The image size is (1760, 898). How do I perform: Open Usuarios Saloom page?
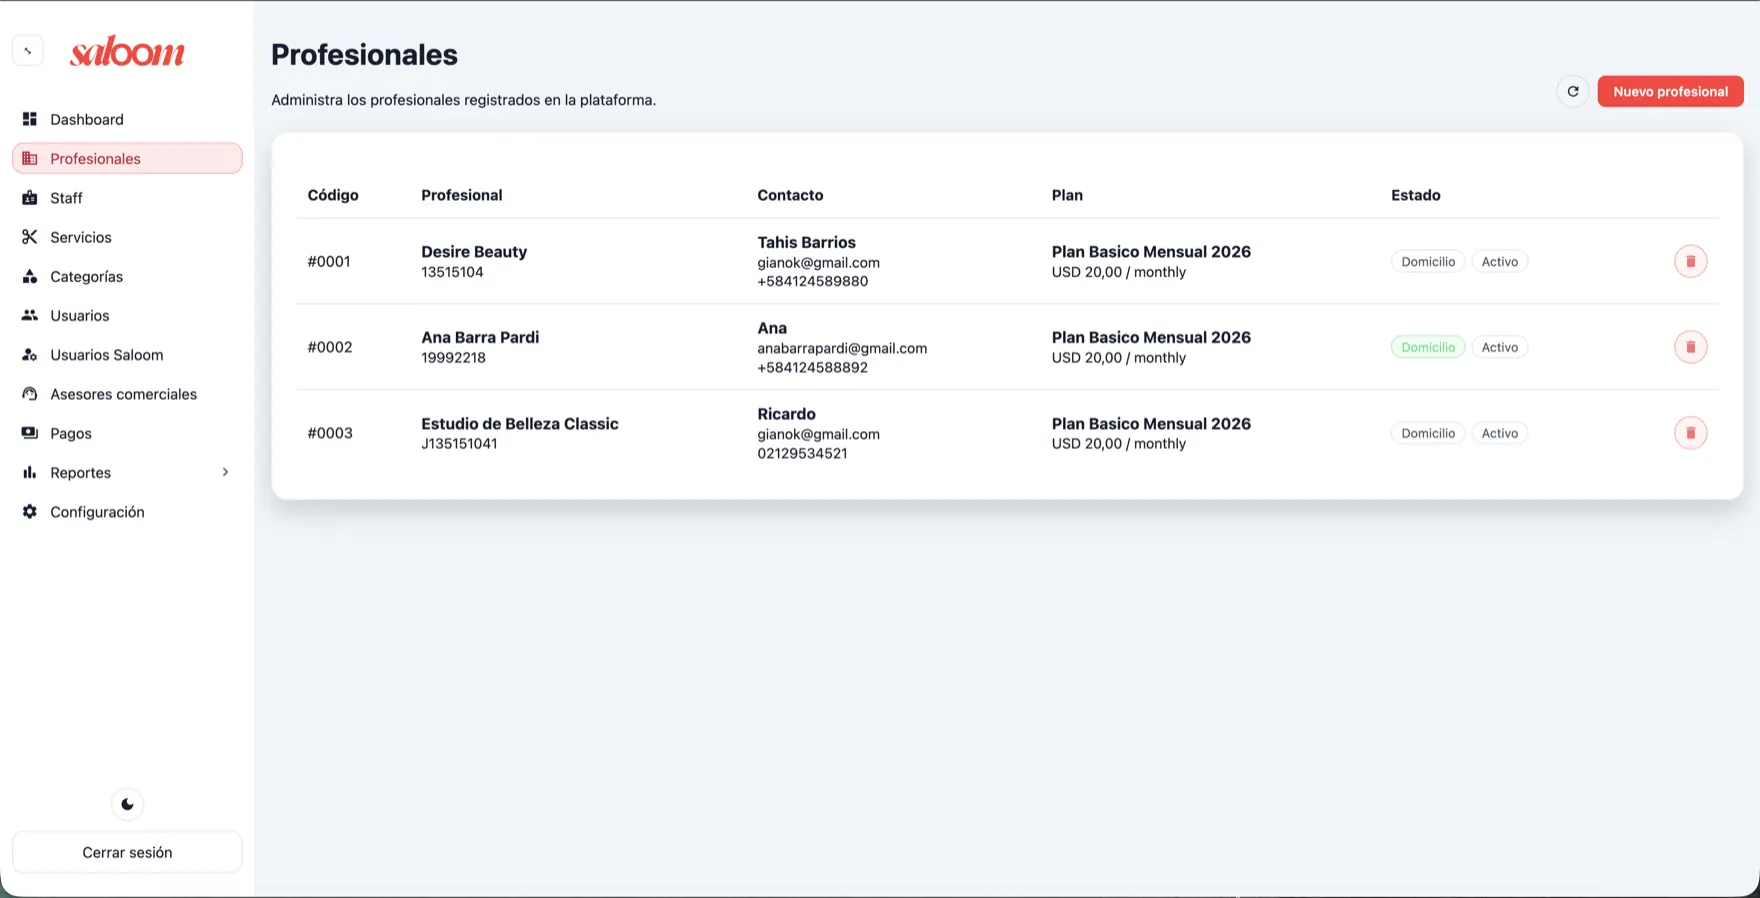[x=127, y=355]
